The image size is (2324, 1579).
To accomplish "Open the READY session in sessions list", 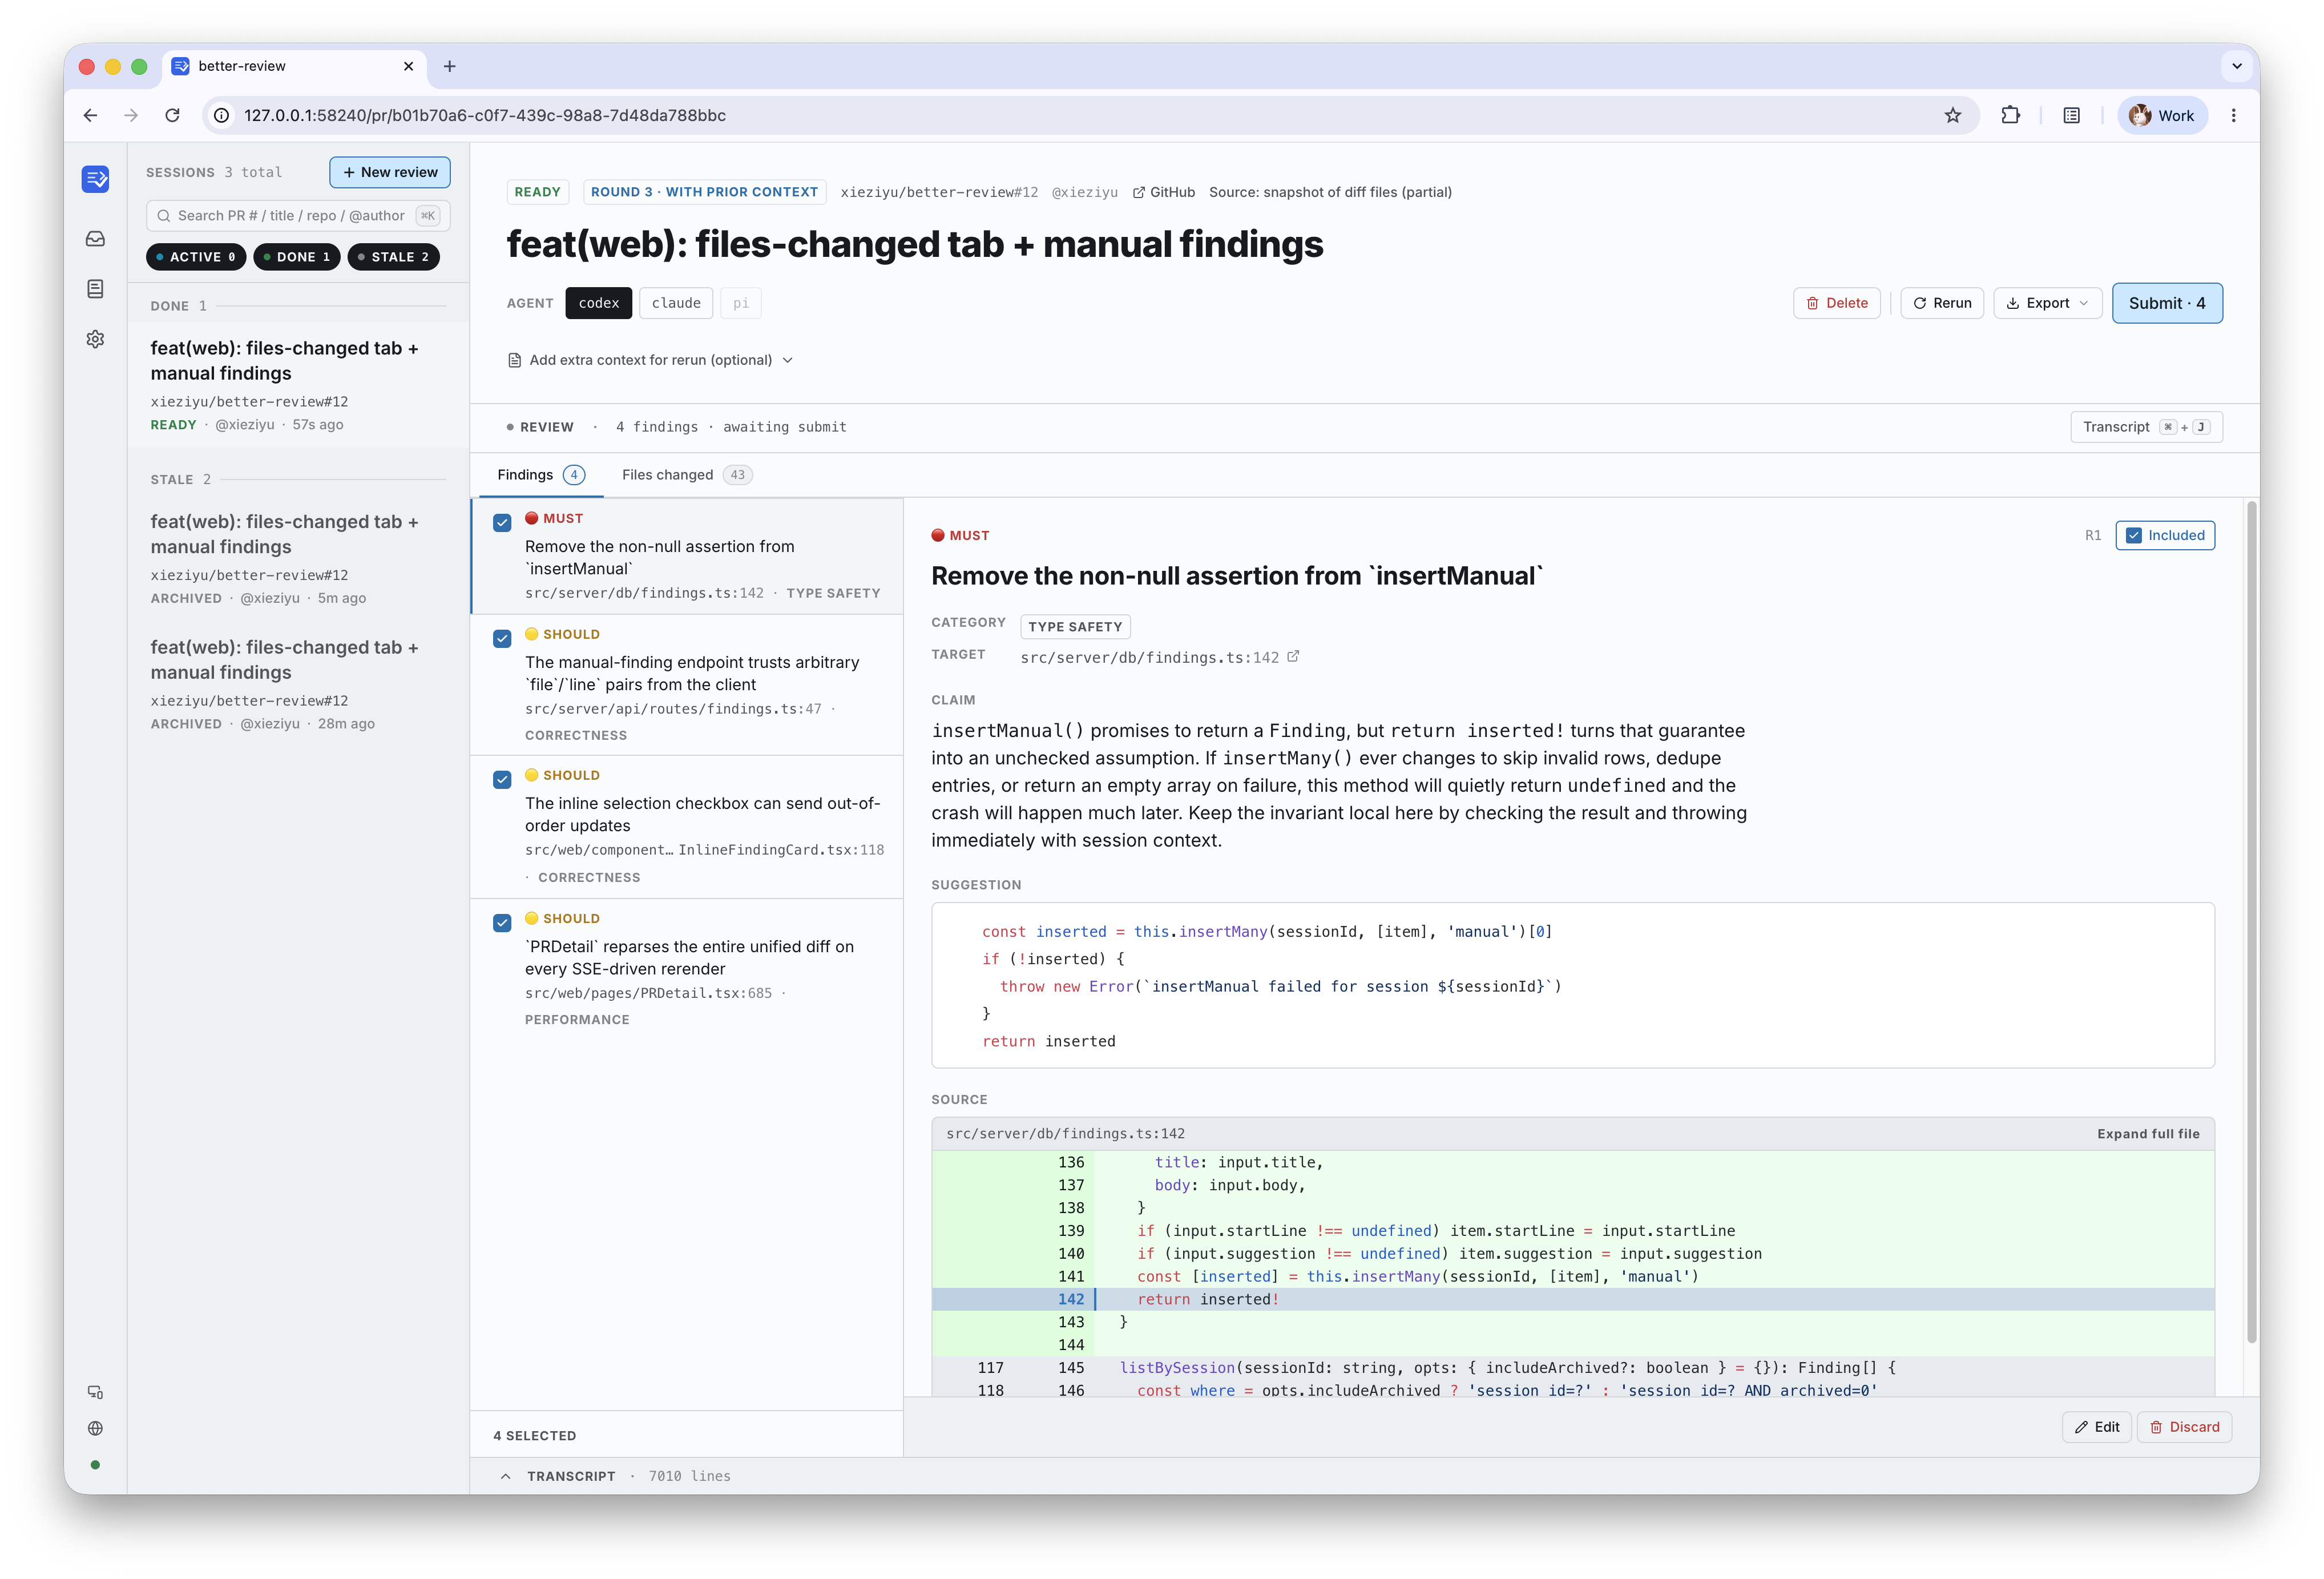I will point(298,385).
